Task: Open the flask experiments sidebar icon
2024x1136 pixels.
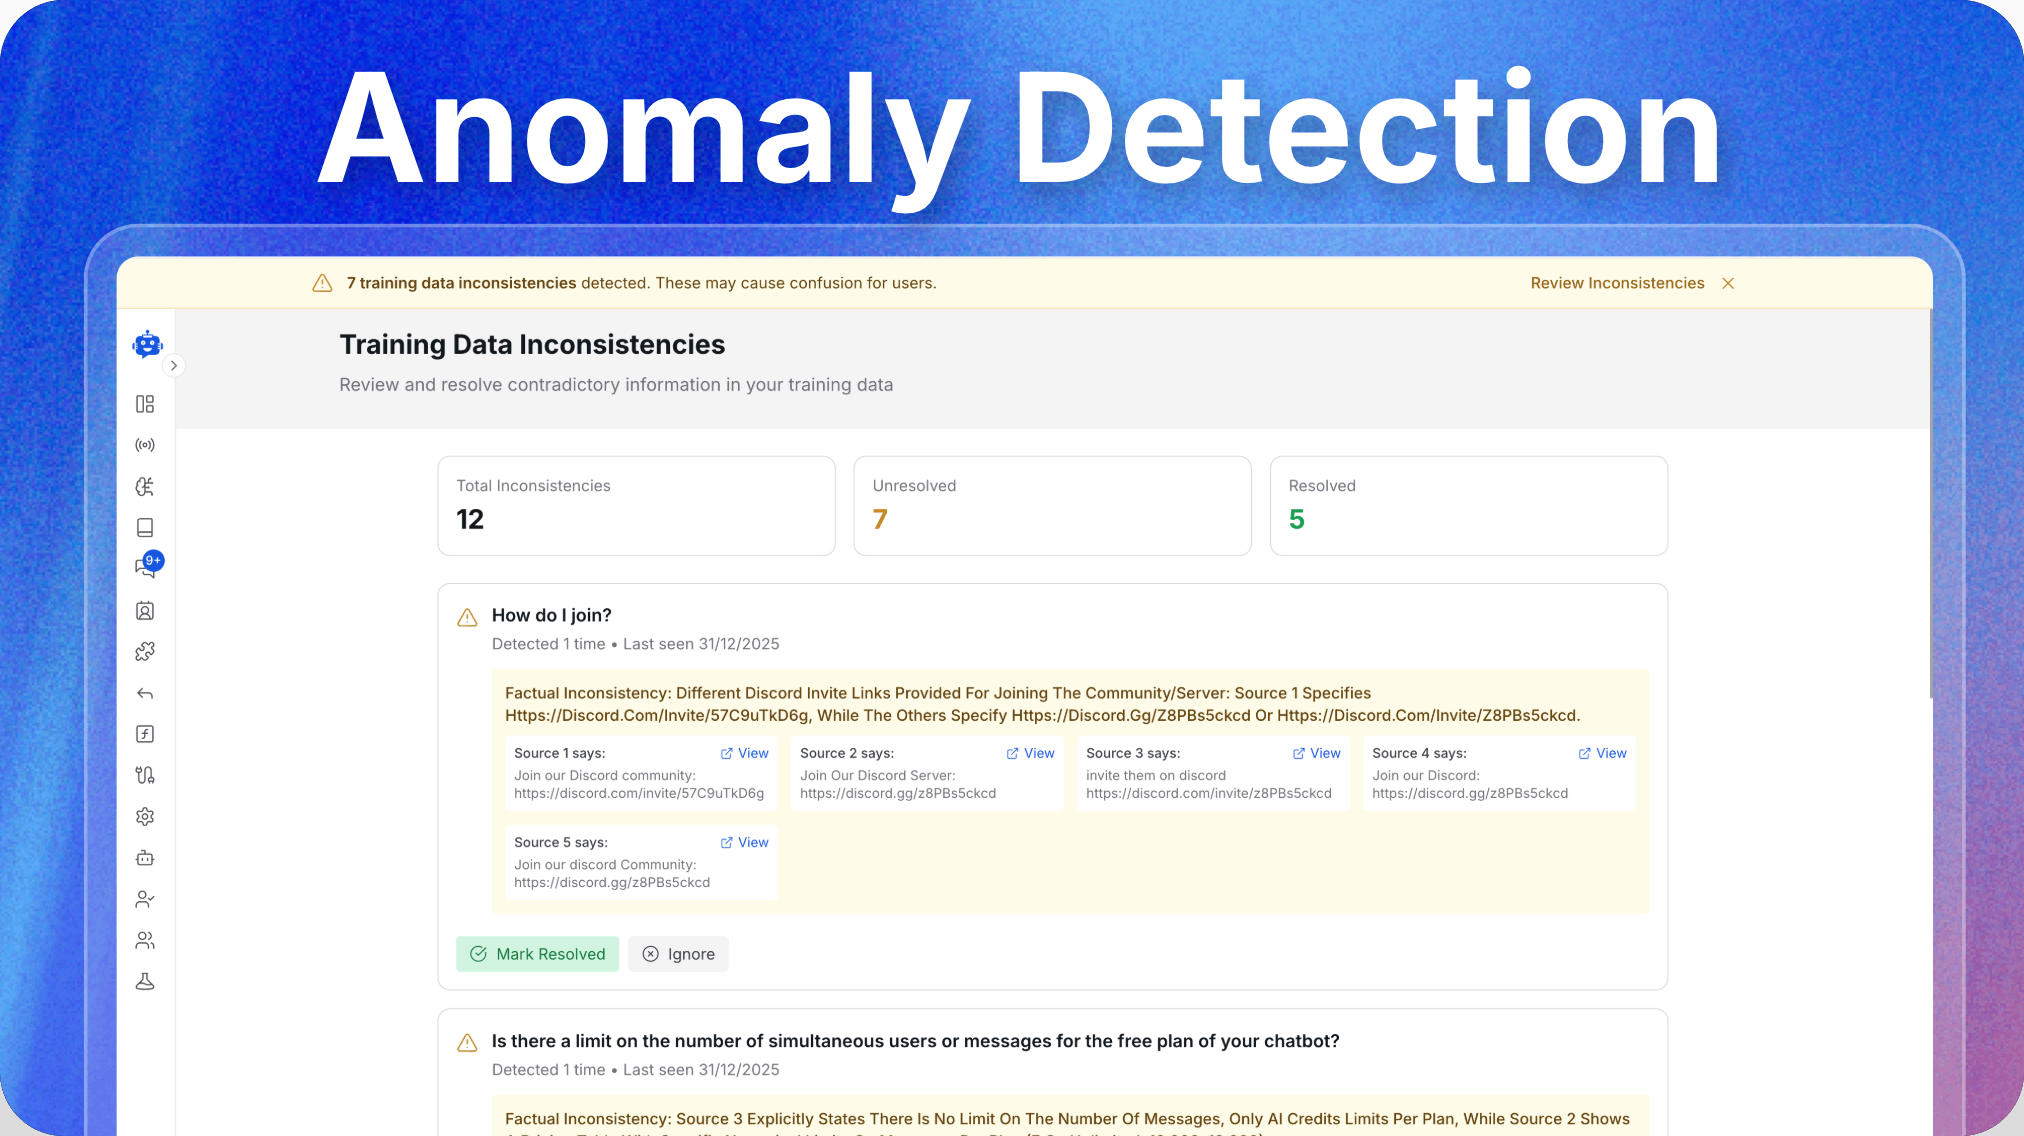Action: 145,982
